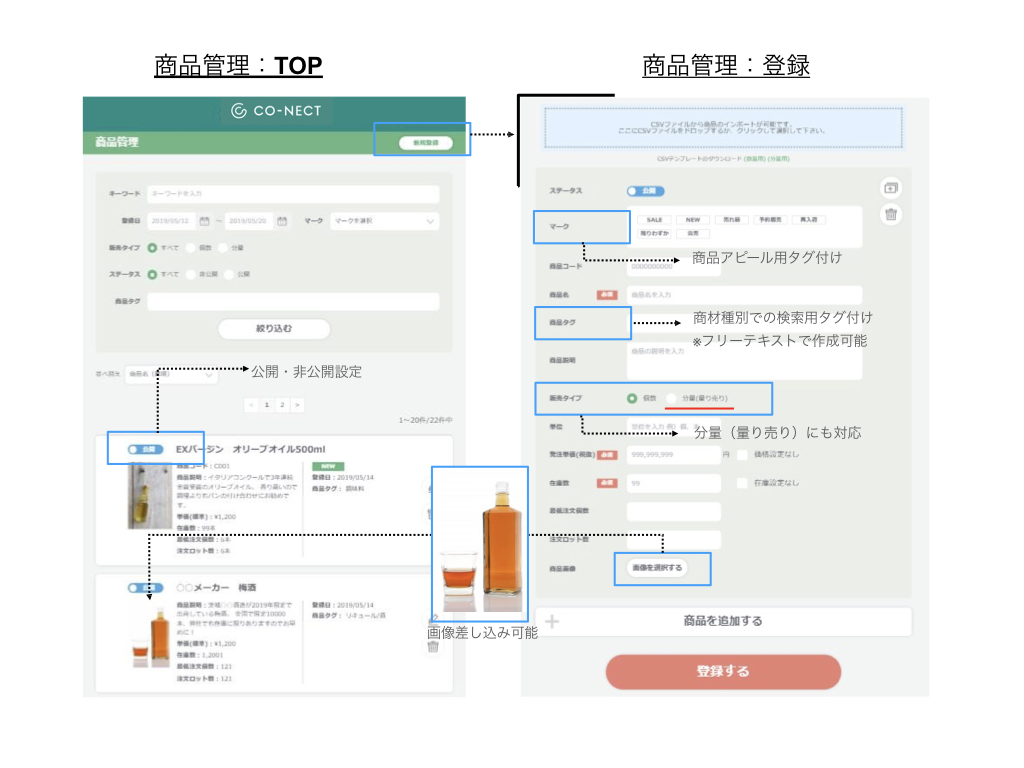Click the duplicate form icon above trash

coord(891,188)
